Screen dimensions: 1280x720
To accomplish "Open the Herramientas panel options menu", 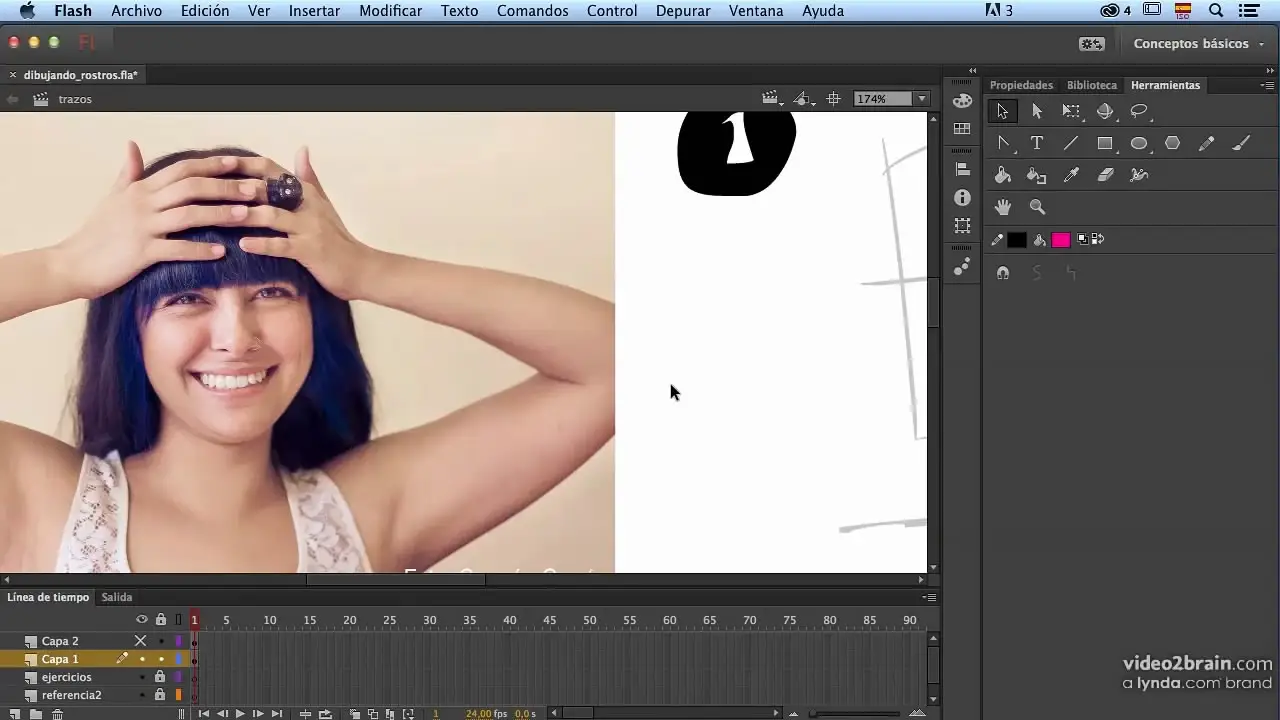I will [1268, 85].
